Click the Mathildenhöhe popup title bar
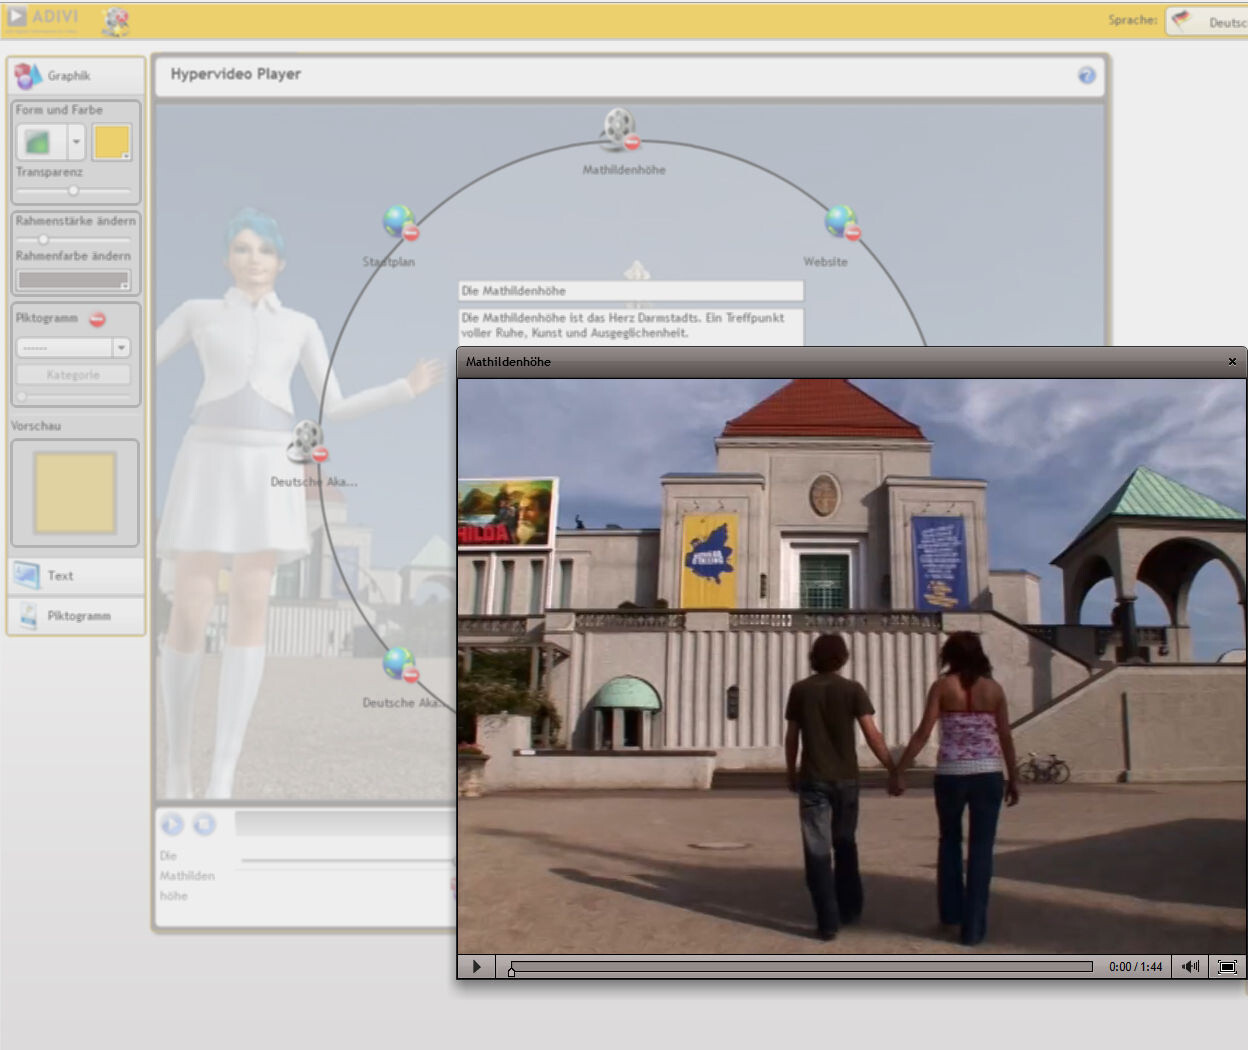This screenshot has height=1050, width=1248. pos(852,362)
